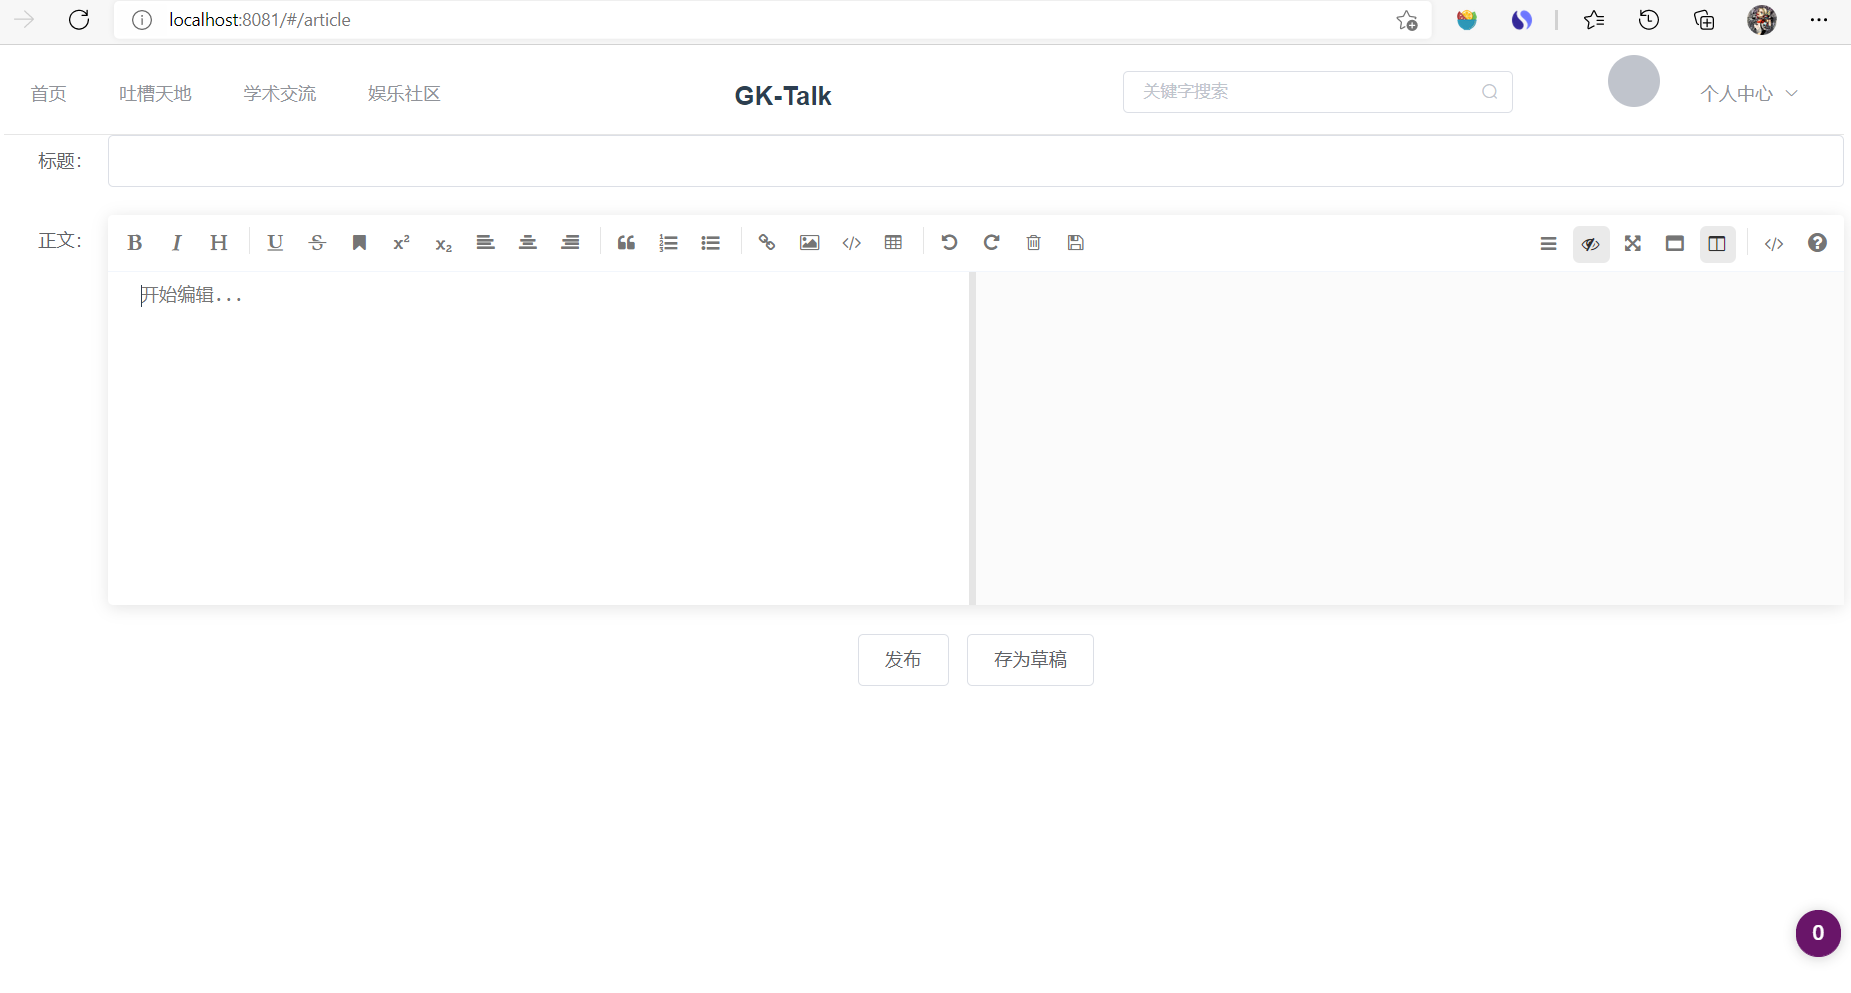1851x993 pixels.
Task: Publish the article with 发布
Action: click(x=902, y=660)
